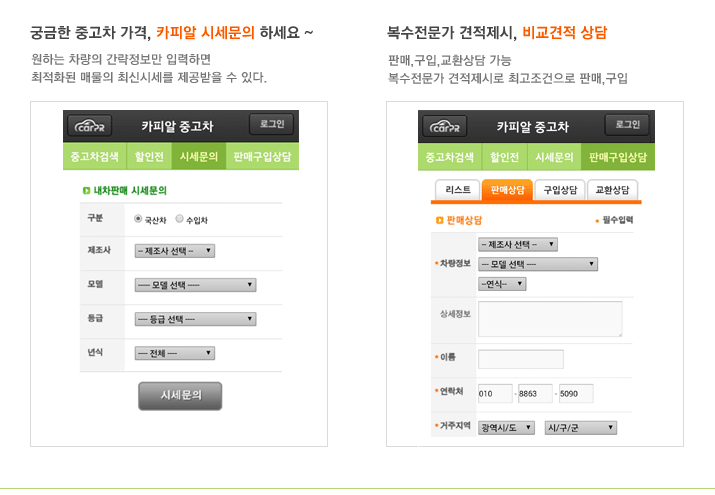Click the green arrow icon beside 내차판매 시세문의
The height and width of the screenshot is (495, 715).
pyautogui.click(x=86, y=189)
